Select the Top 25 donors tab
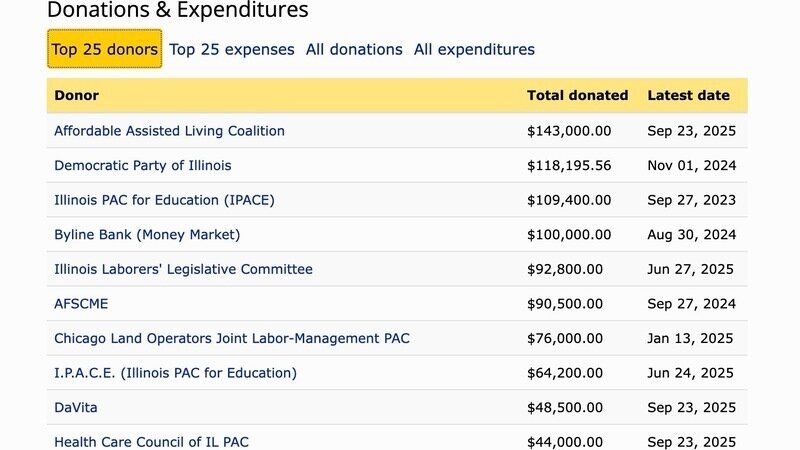Viewport: 800px width, 450px height. tap(105, 49)
